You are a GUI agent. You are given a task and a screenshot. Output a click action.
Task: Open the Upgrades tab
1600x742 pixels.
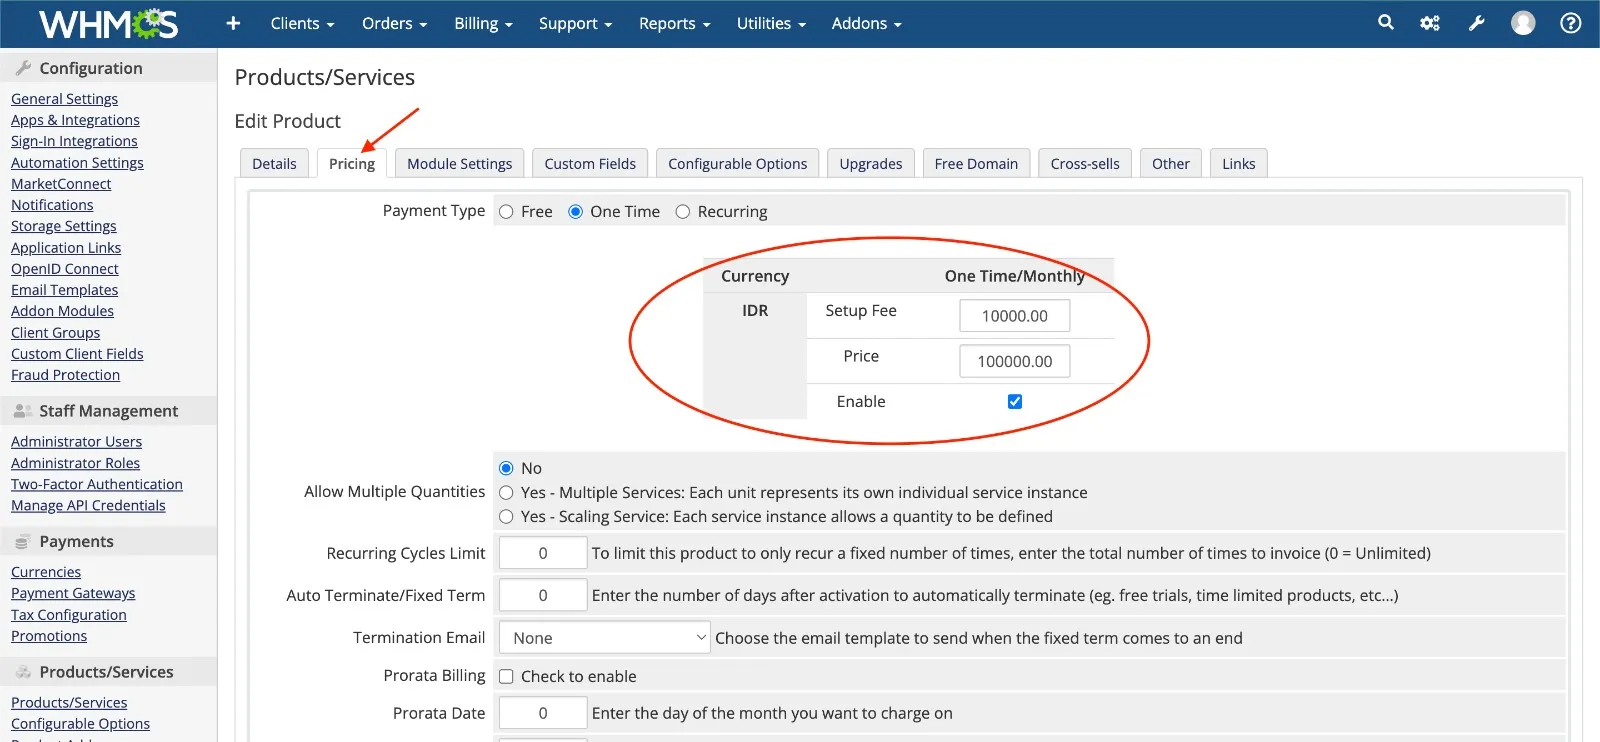tap(871, 164)
